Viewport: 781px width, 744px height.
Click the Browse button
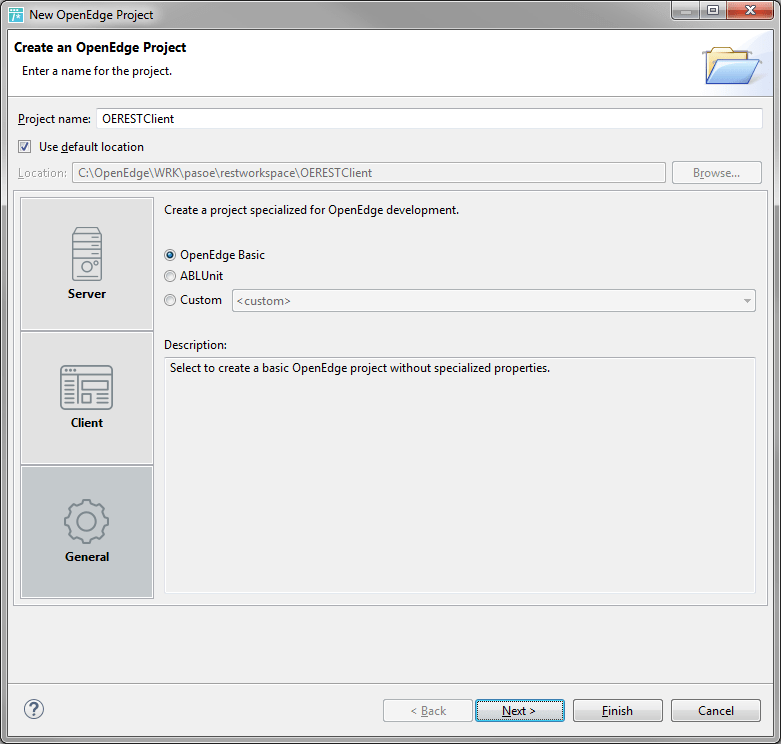[716, 173]
